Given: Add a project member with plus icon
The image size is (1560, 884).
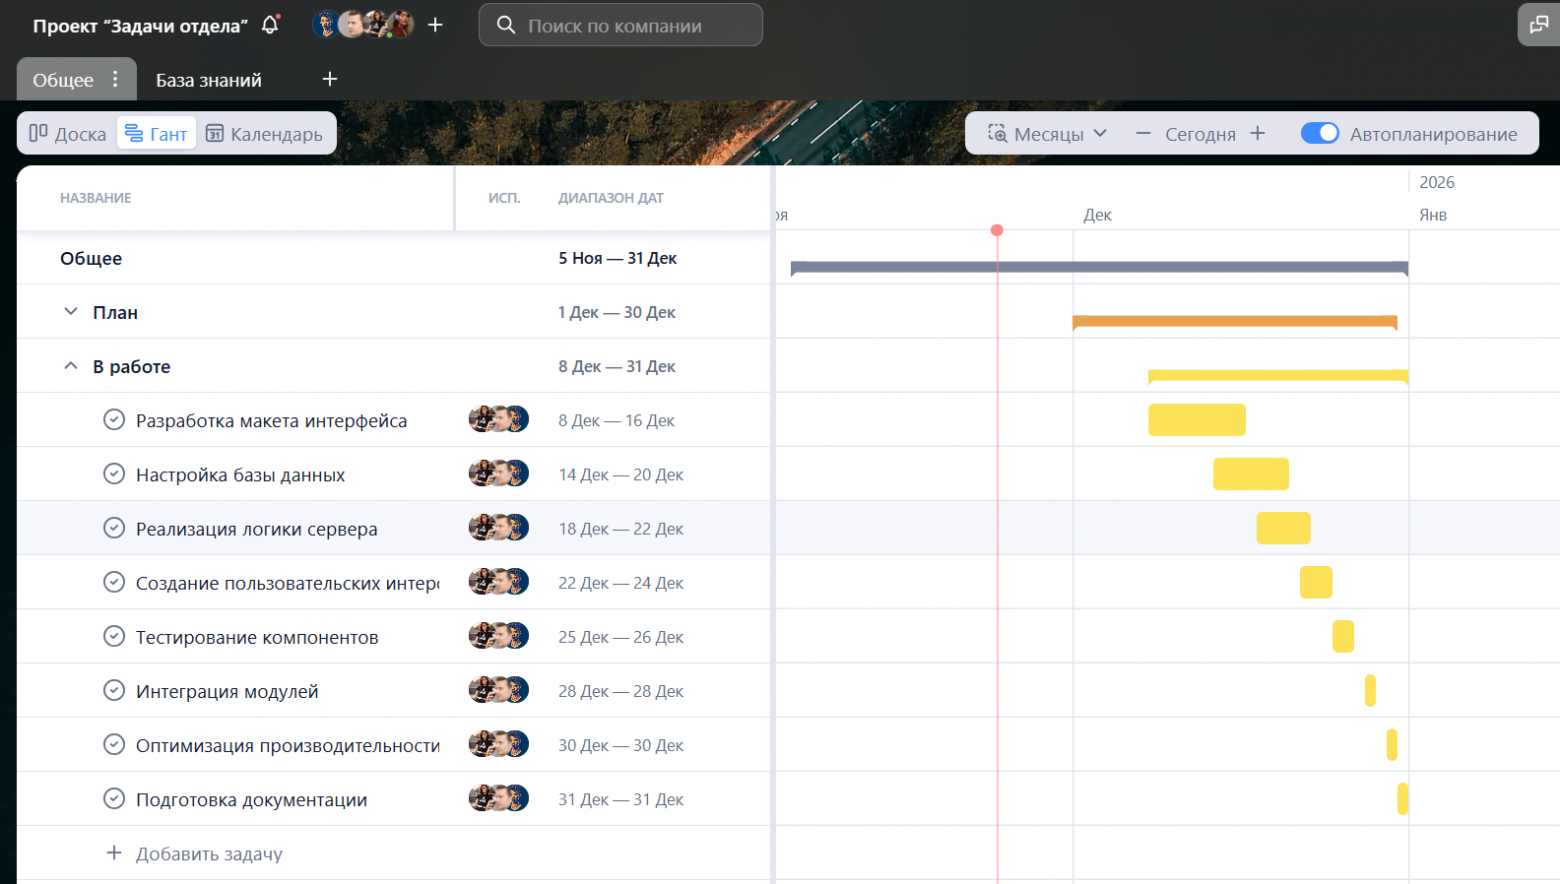Looking at the screenshot, I should coord(435,25).
